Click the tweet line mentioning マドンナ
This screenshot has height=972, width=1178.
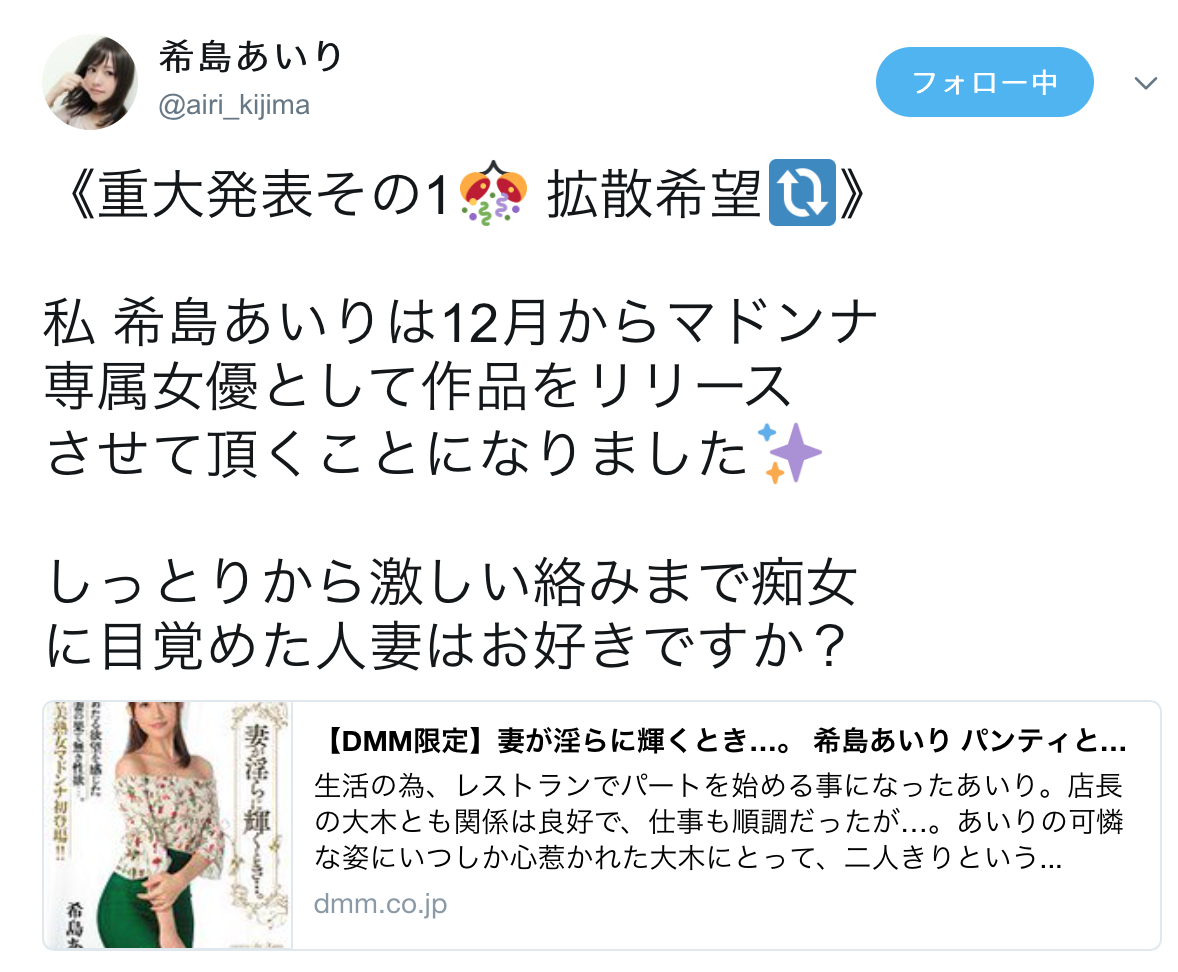click(460, 321)
